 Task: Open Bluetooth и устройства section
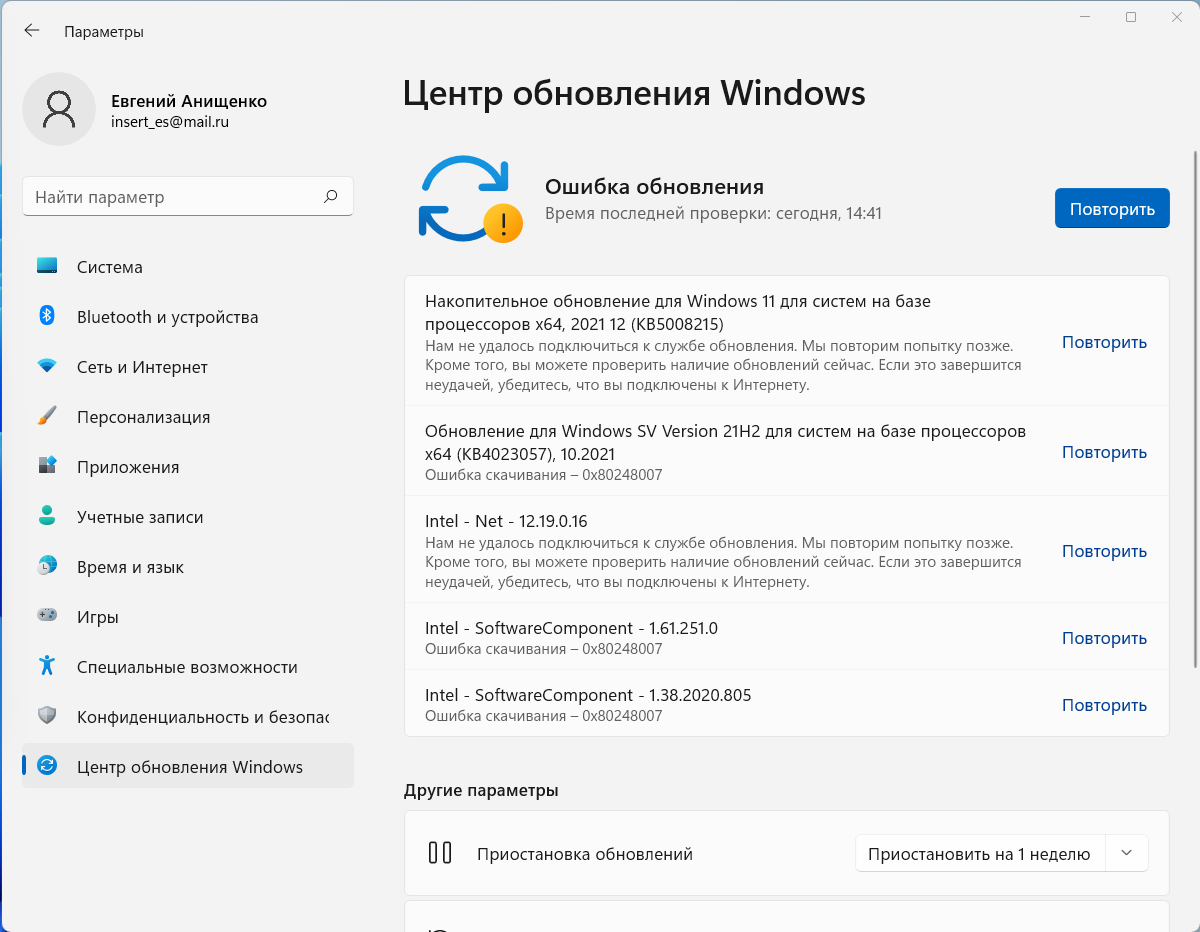[x=188, y=317]
